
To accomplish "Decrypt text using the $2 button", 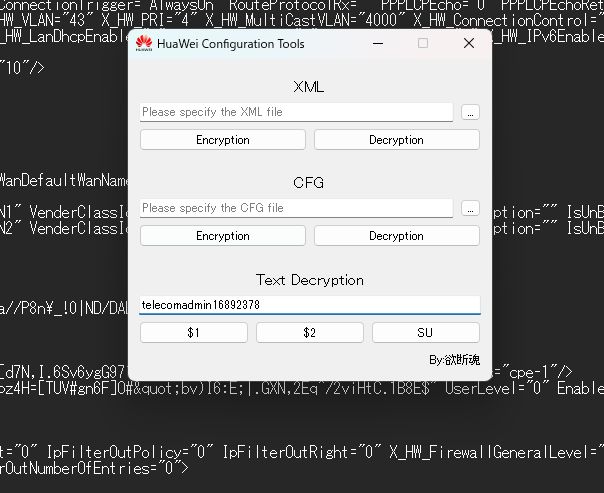I will coord(310,332).
